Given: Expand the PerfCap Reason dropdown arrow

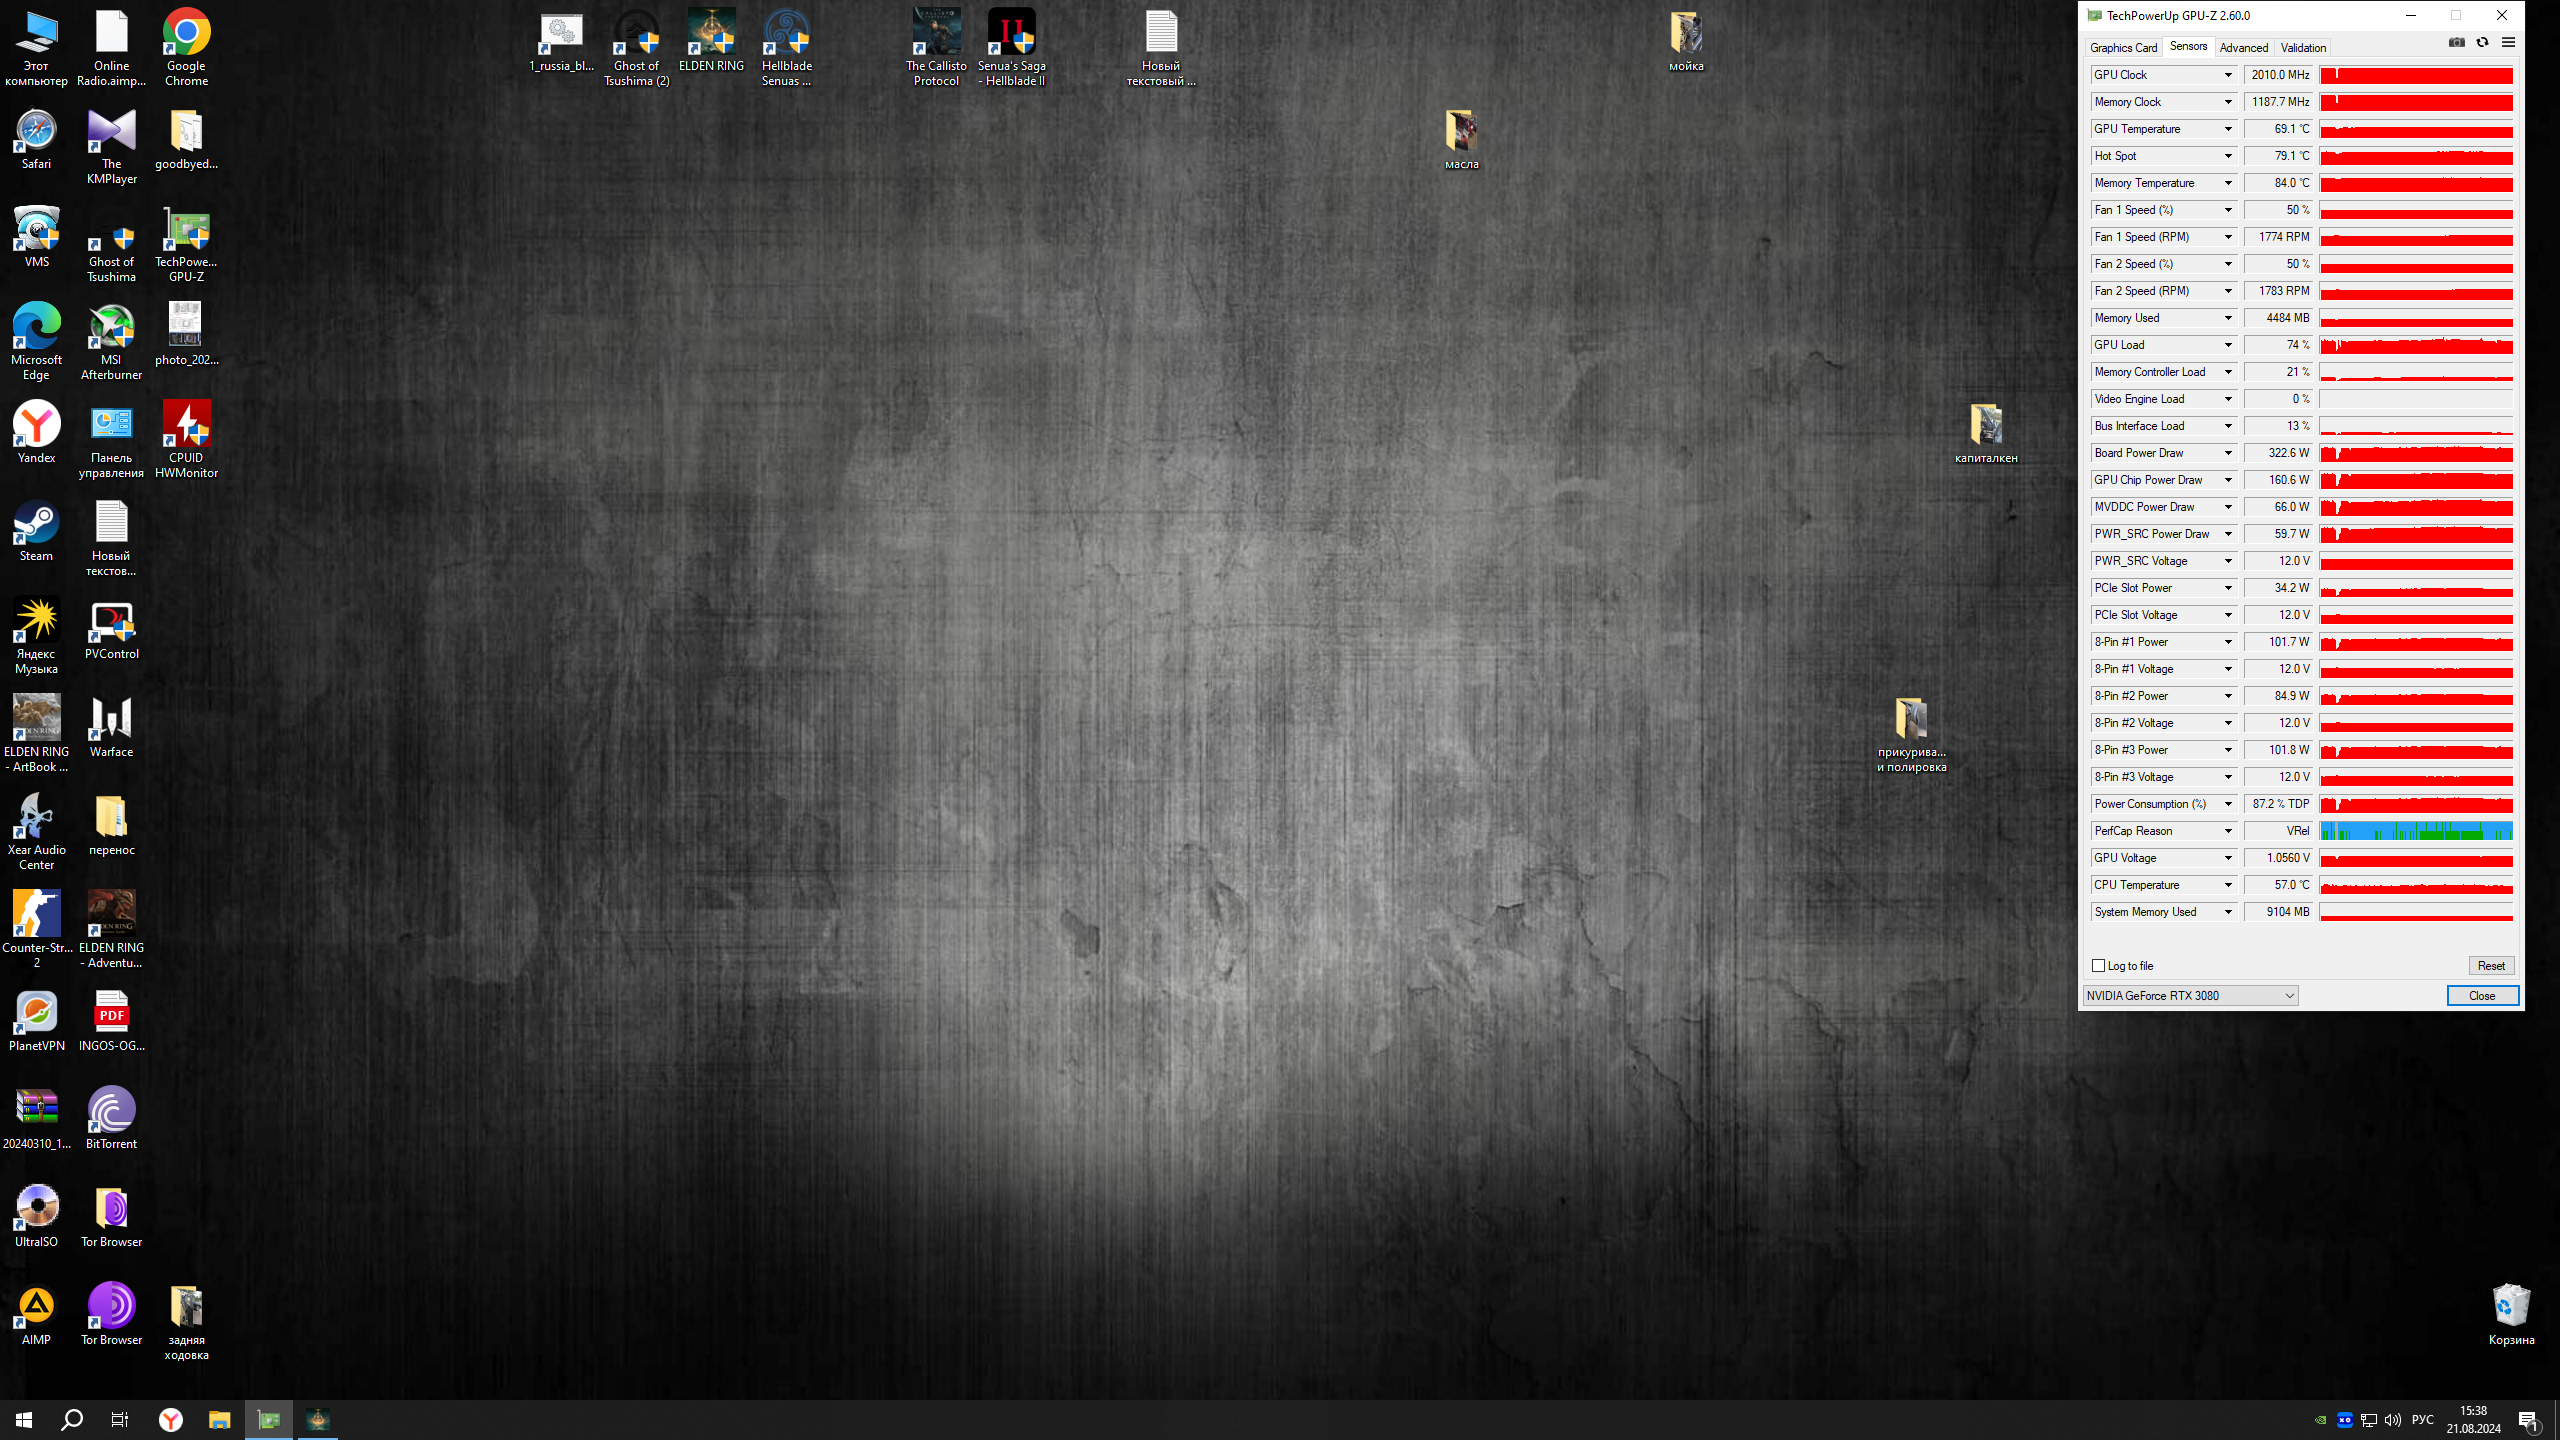Looking at the screenshot, I should point(2228,831).
